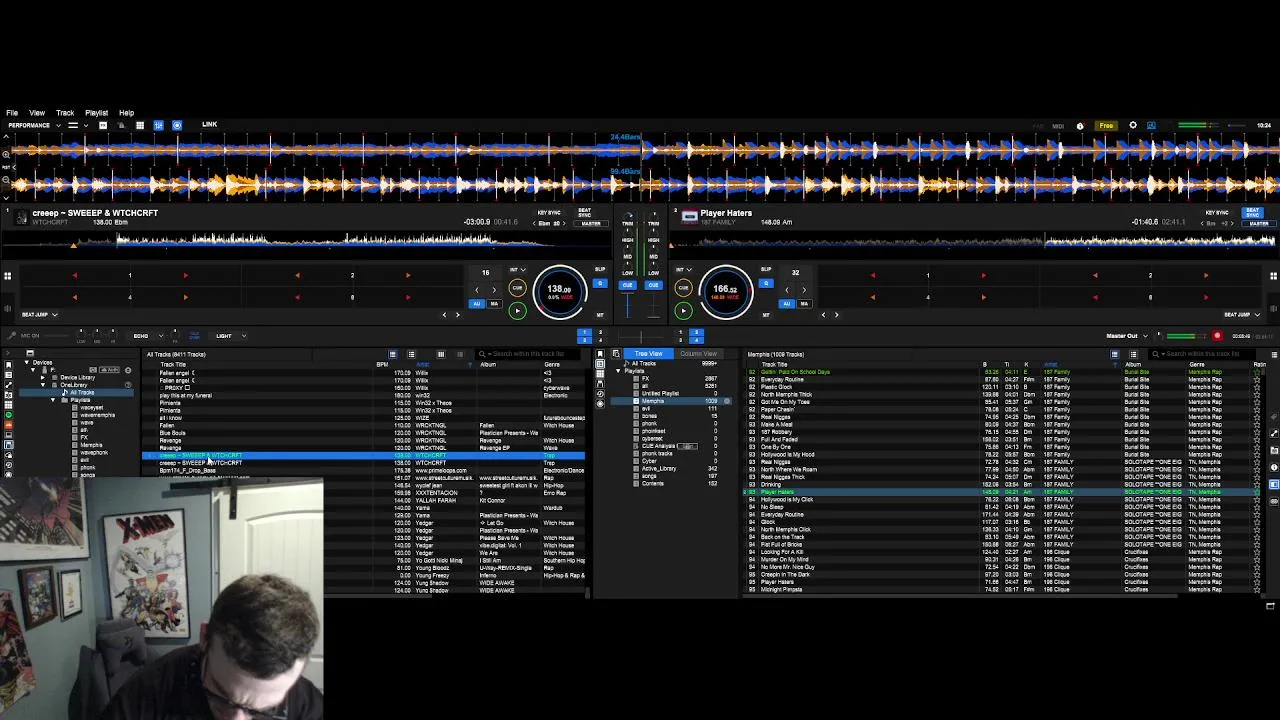Click the Free plan badge

pos(1106,126)
